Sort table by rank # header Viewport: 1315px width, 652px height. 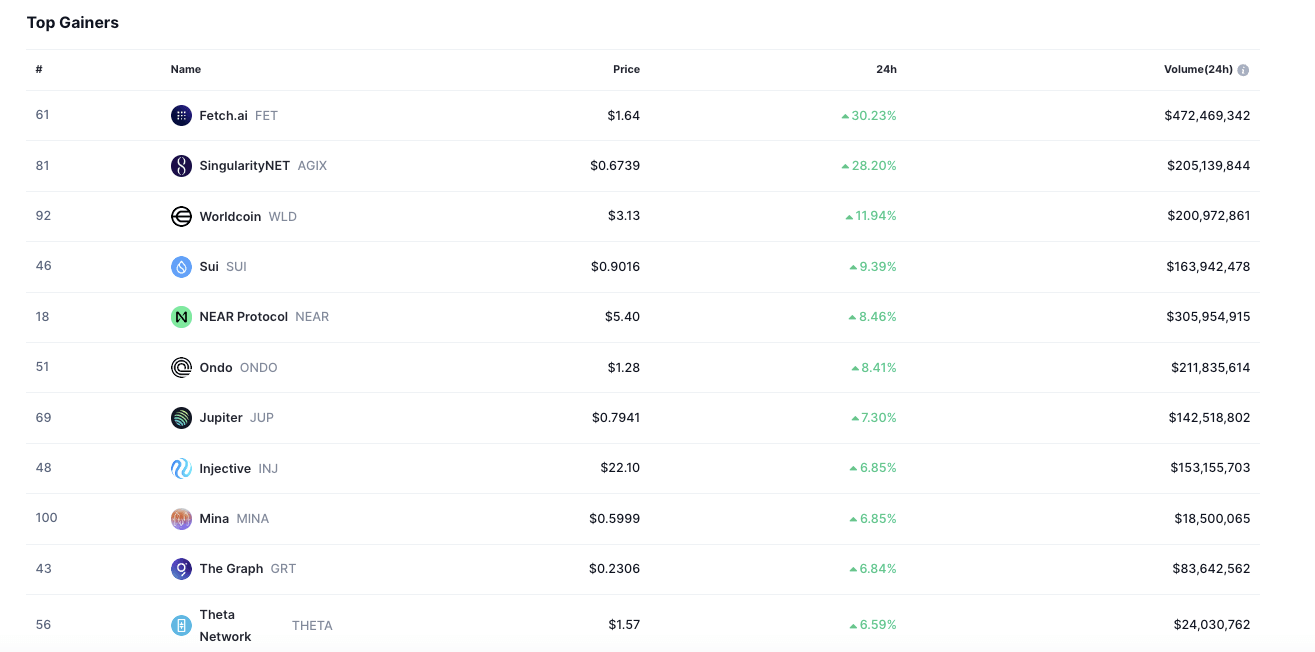click(x=39, y=70)
